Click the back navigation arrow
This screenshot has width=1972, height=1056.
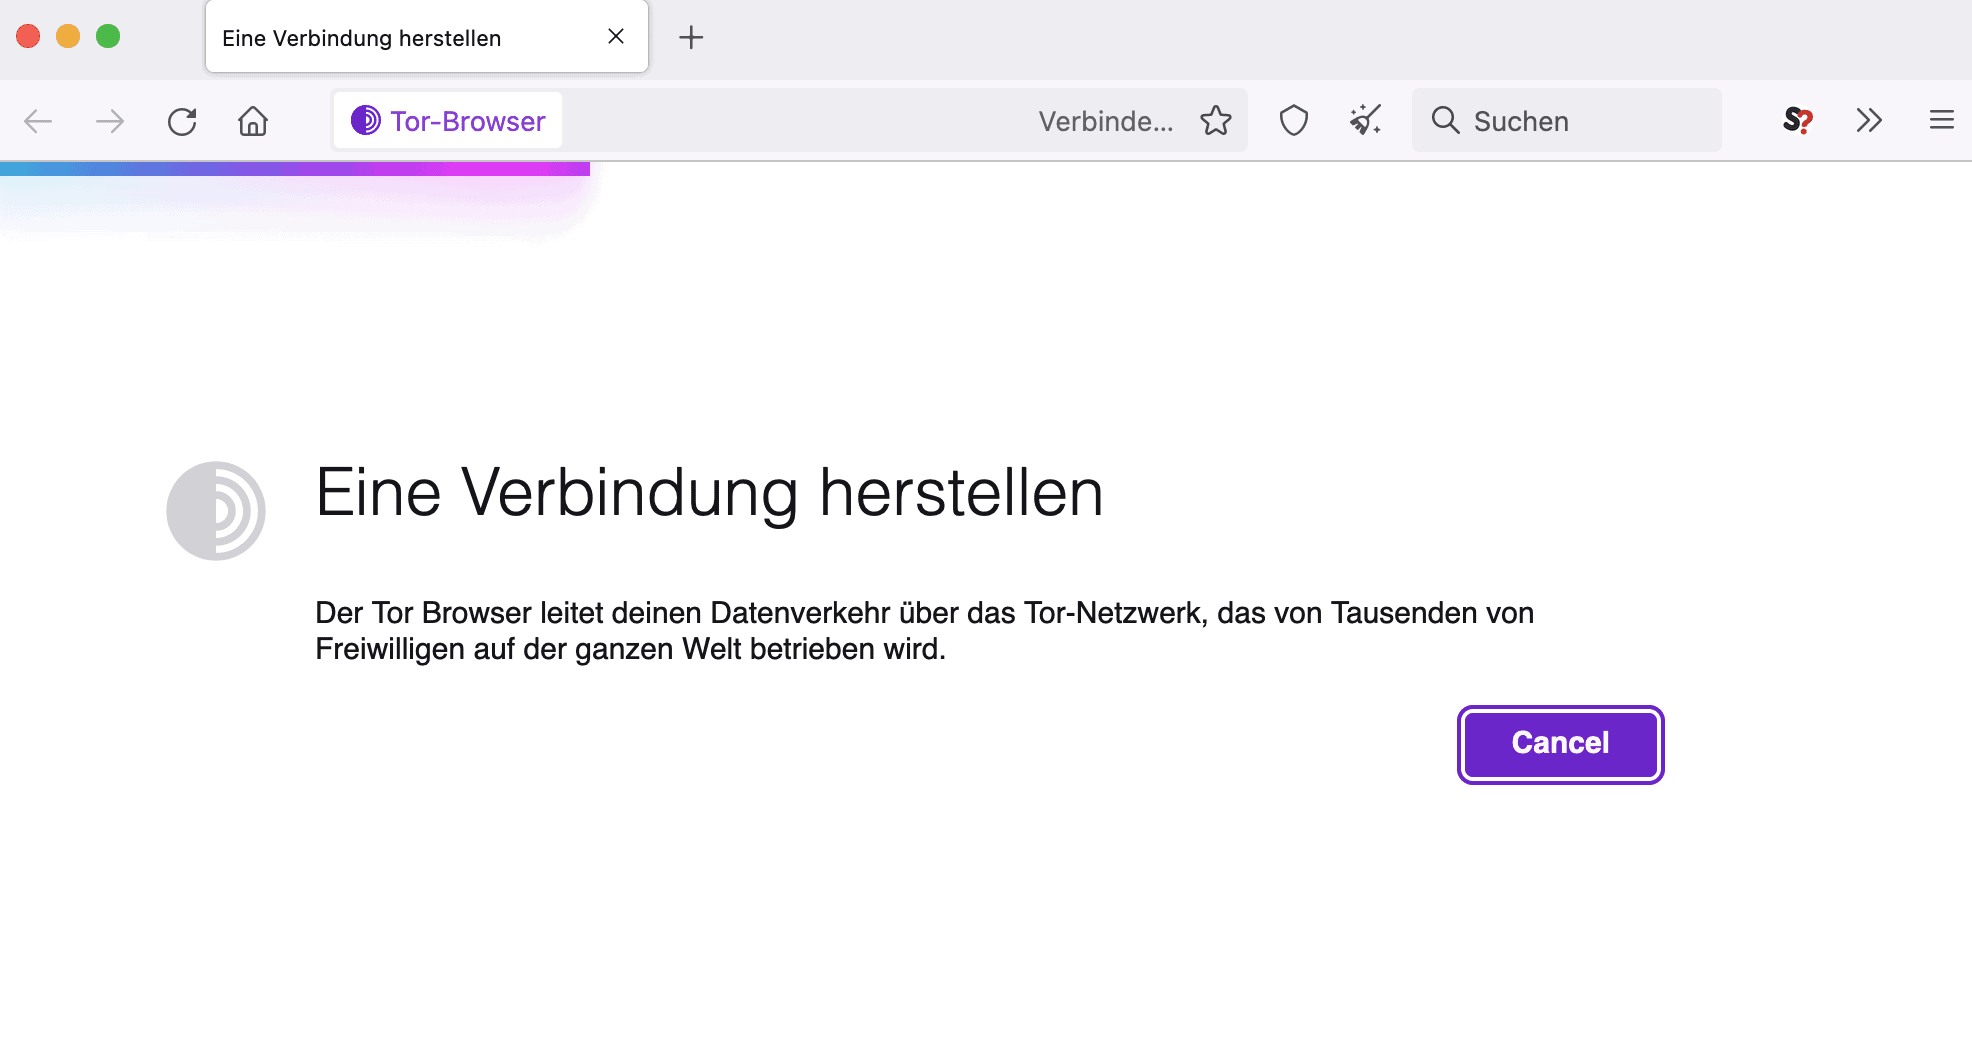pos(38,121)
